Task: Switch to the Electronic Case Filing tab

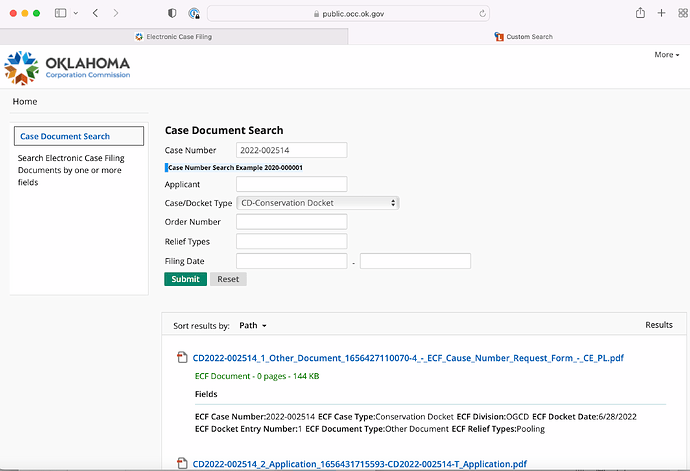Action: (x=174, y=37)
